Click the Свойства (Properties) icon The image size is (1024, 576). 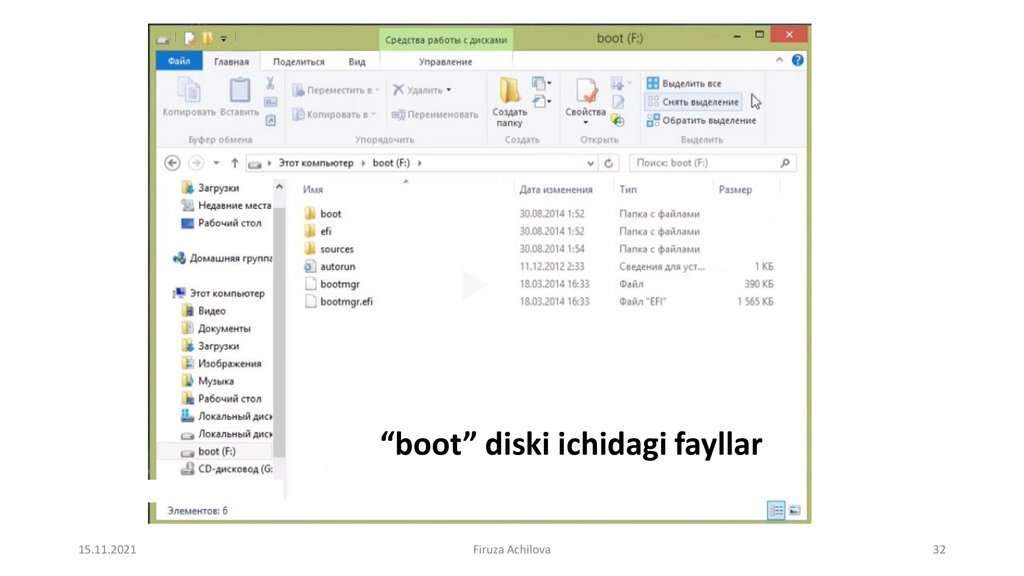[x=586, y=91]
